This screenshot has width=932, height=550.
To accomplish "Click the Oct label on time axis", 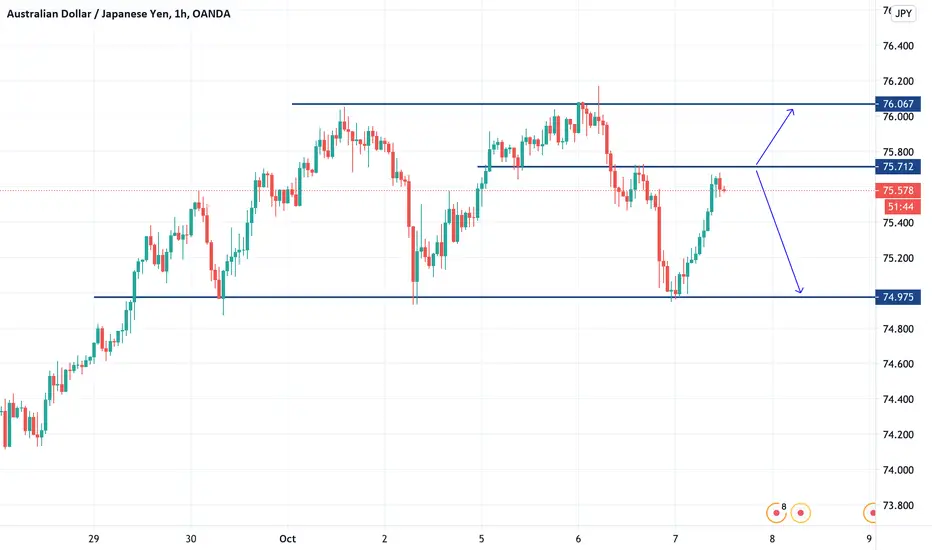I will pyautogui.click(x=288, y=539).
